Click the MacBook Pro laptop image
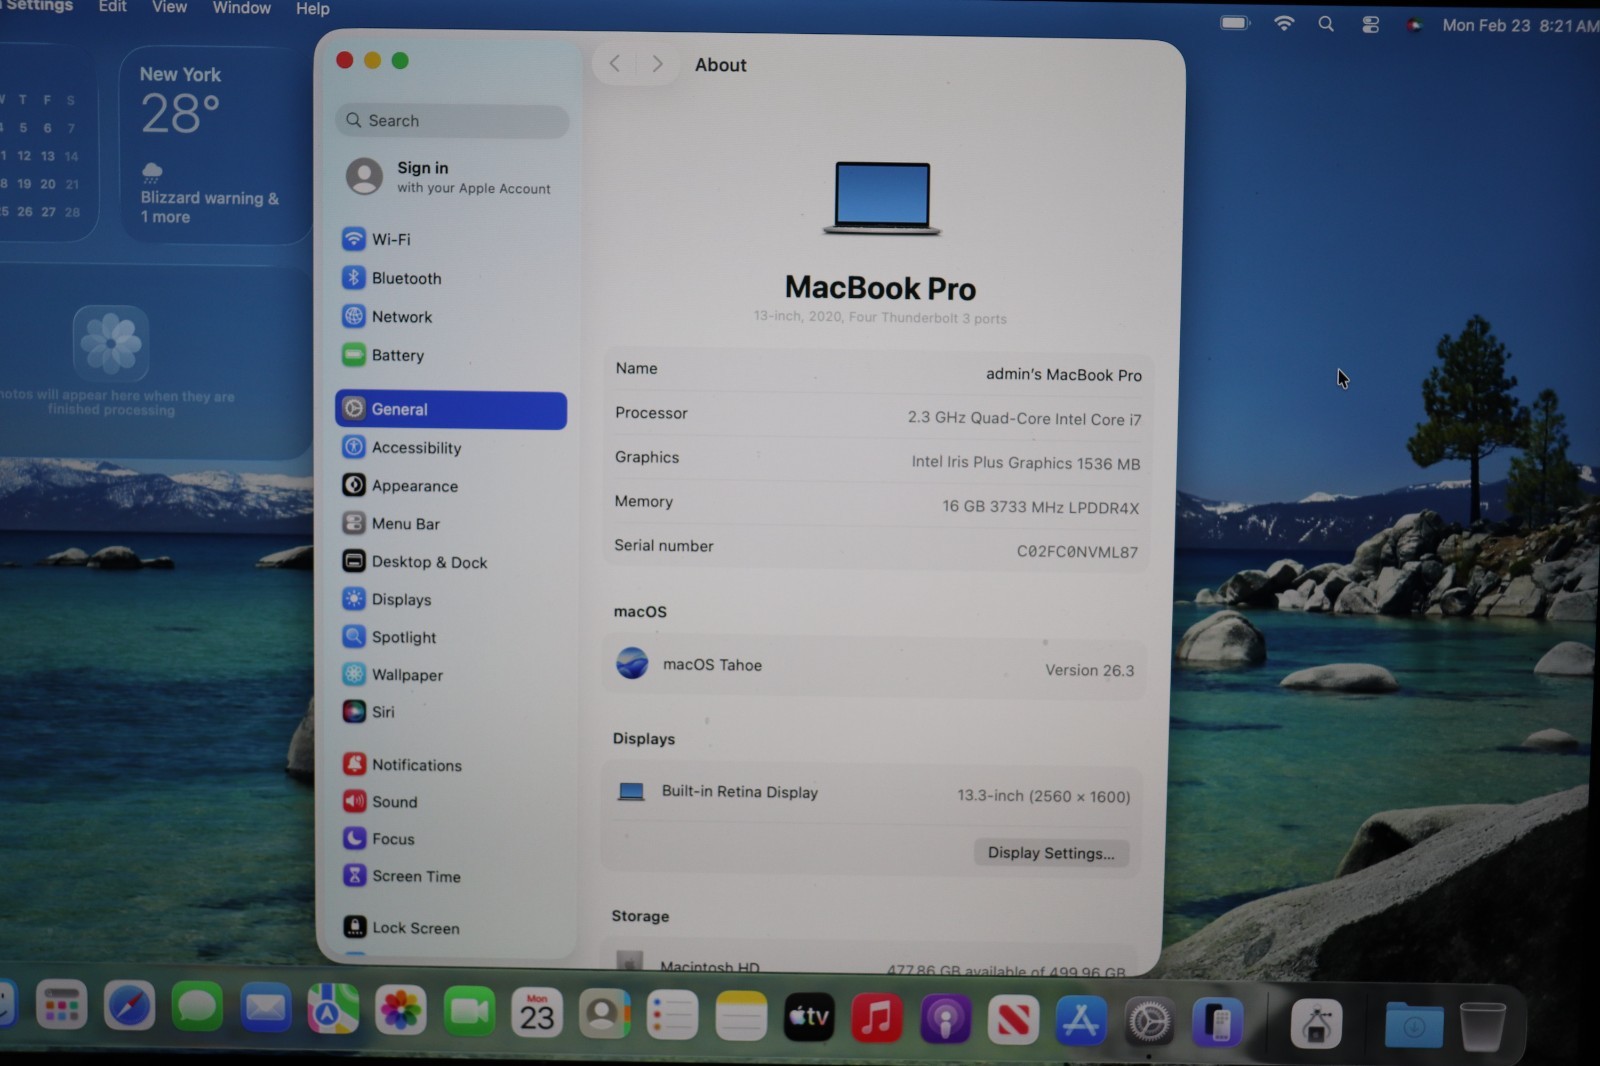The height and width of the screenshot is (1066, 1600). [882, 198]
